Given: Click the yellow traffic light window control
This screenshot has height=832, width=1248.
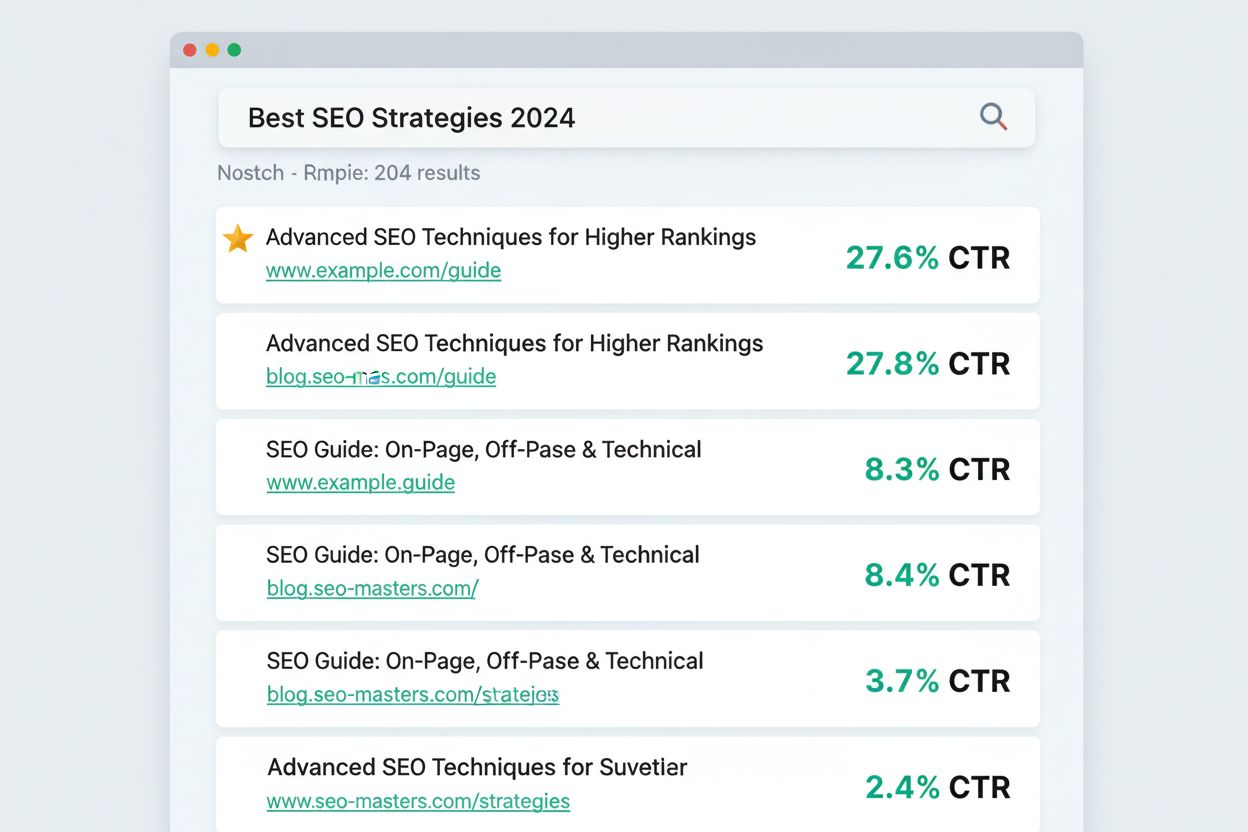Looking at the screenshot, I should coord(211,48).
